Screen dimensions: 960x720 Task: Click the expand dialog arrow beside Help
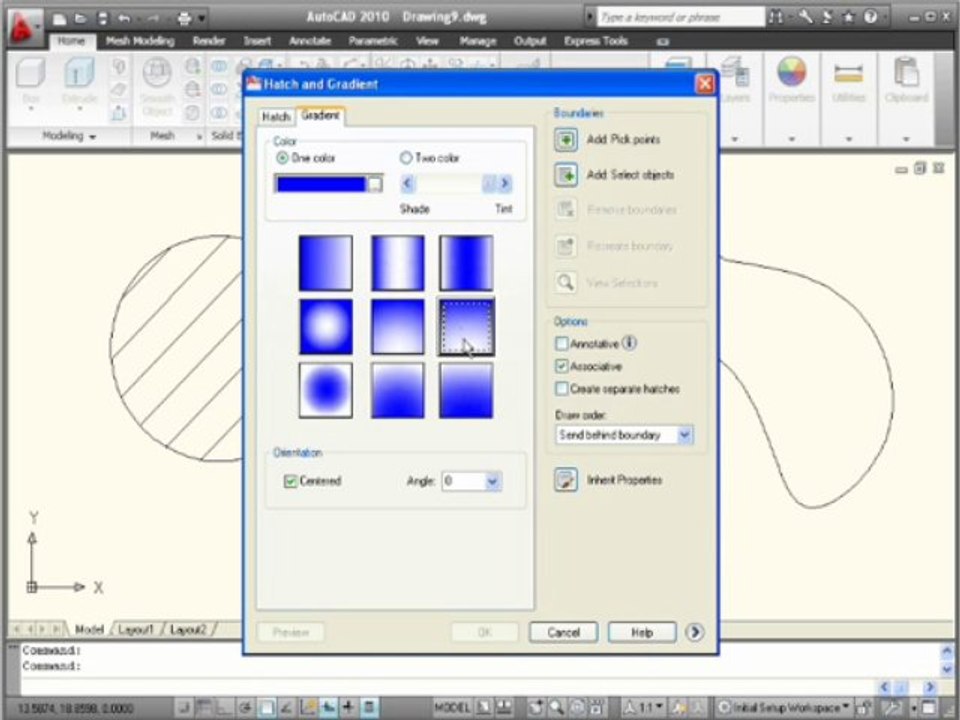pos(694,632)
